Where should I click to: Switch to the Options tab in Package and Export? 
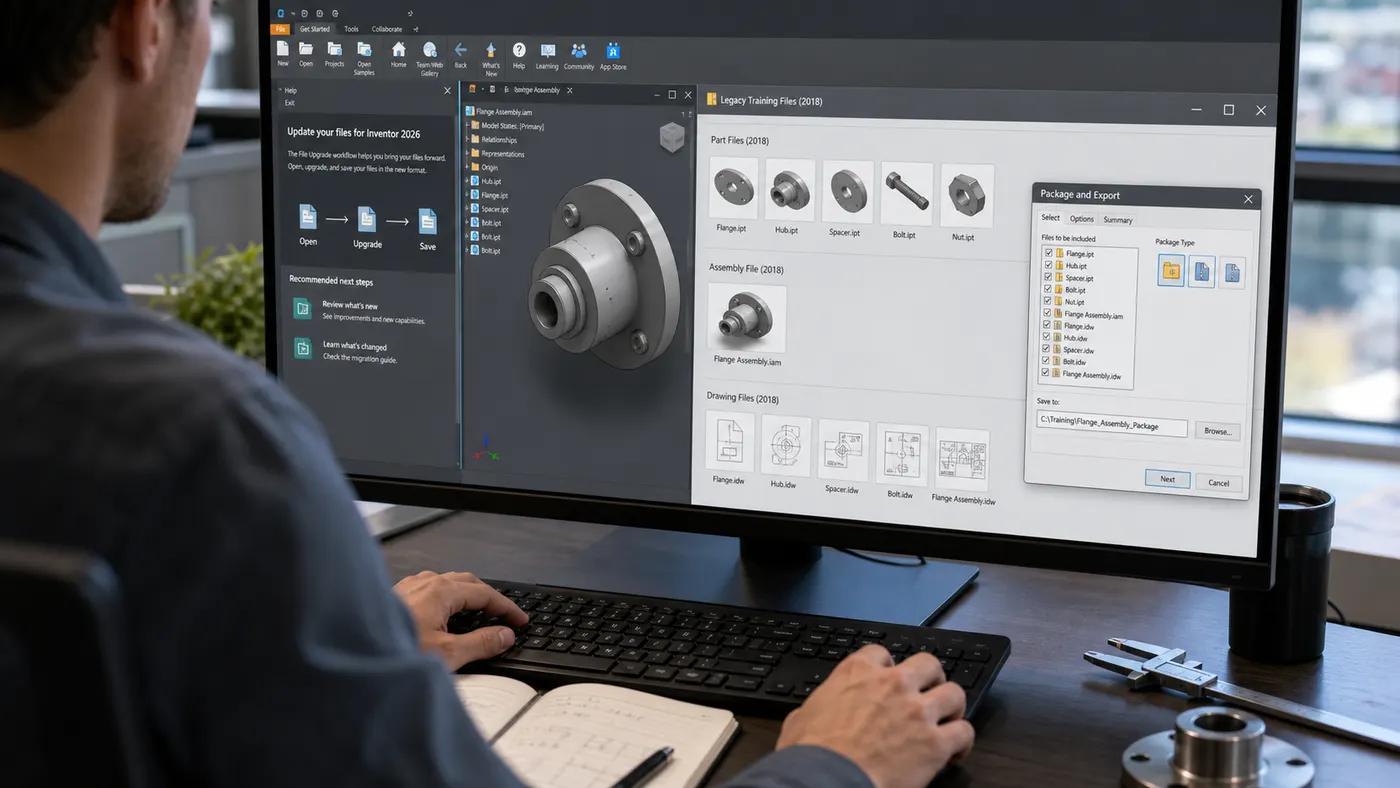coord(1081,219)
